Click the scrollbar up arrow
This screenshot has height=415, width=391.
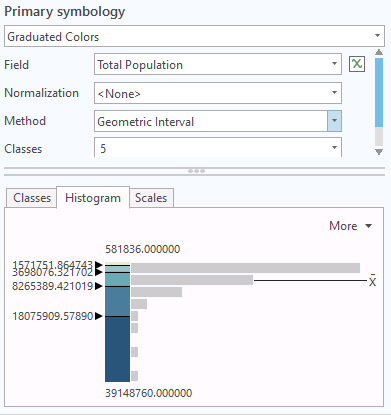379,52
